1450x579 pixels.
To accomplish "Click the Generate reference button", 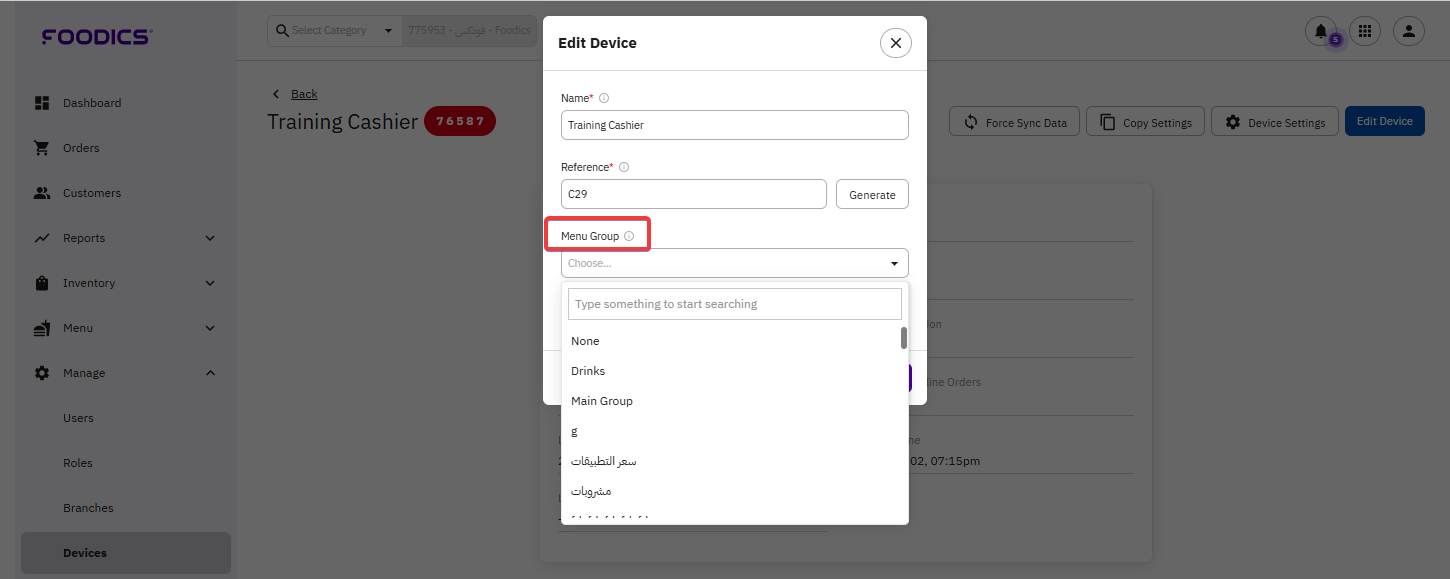I will point(872,194).
